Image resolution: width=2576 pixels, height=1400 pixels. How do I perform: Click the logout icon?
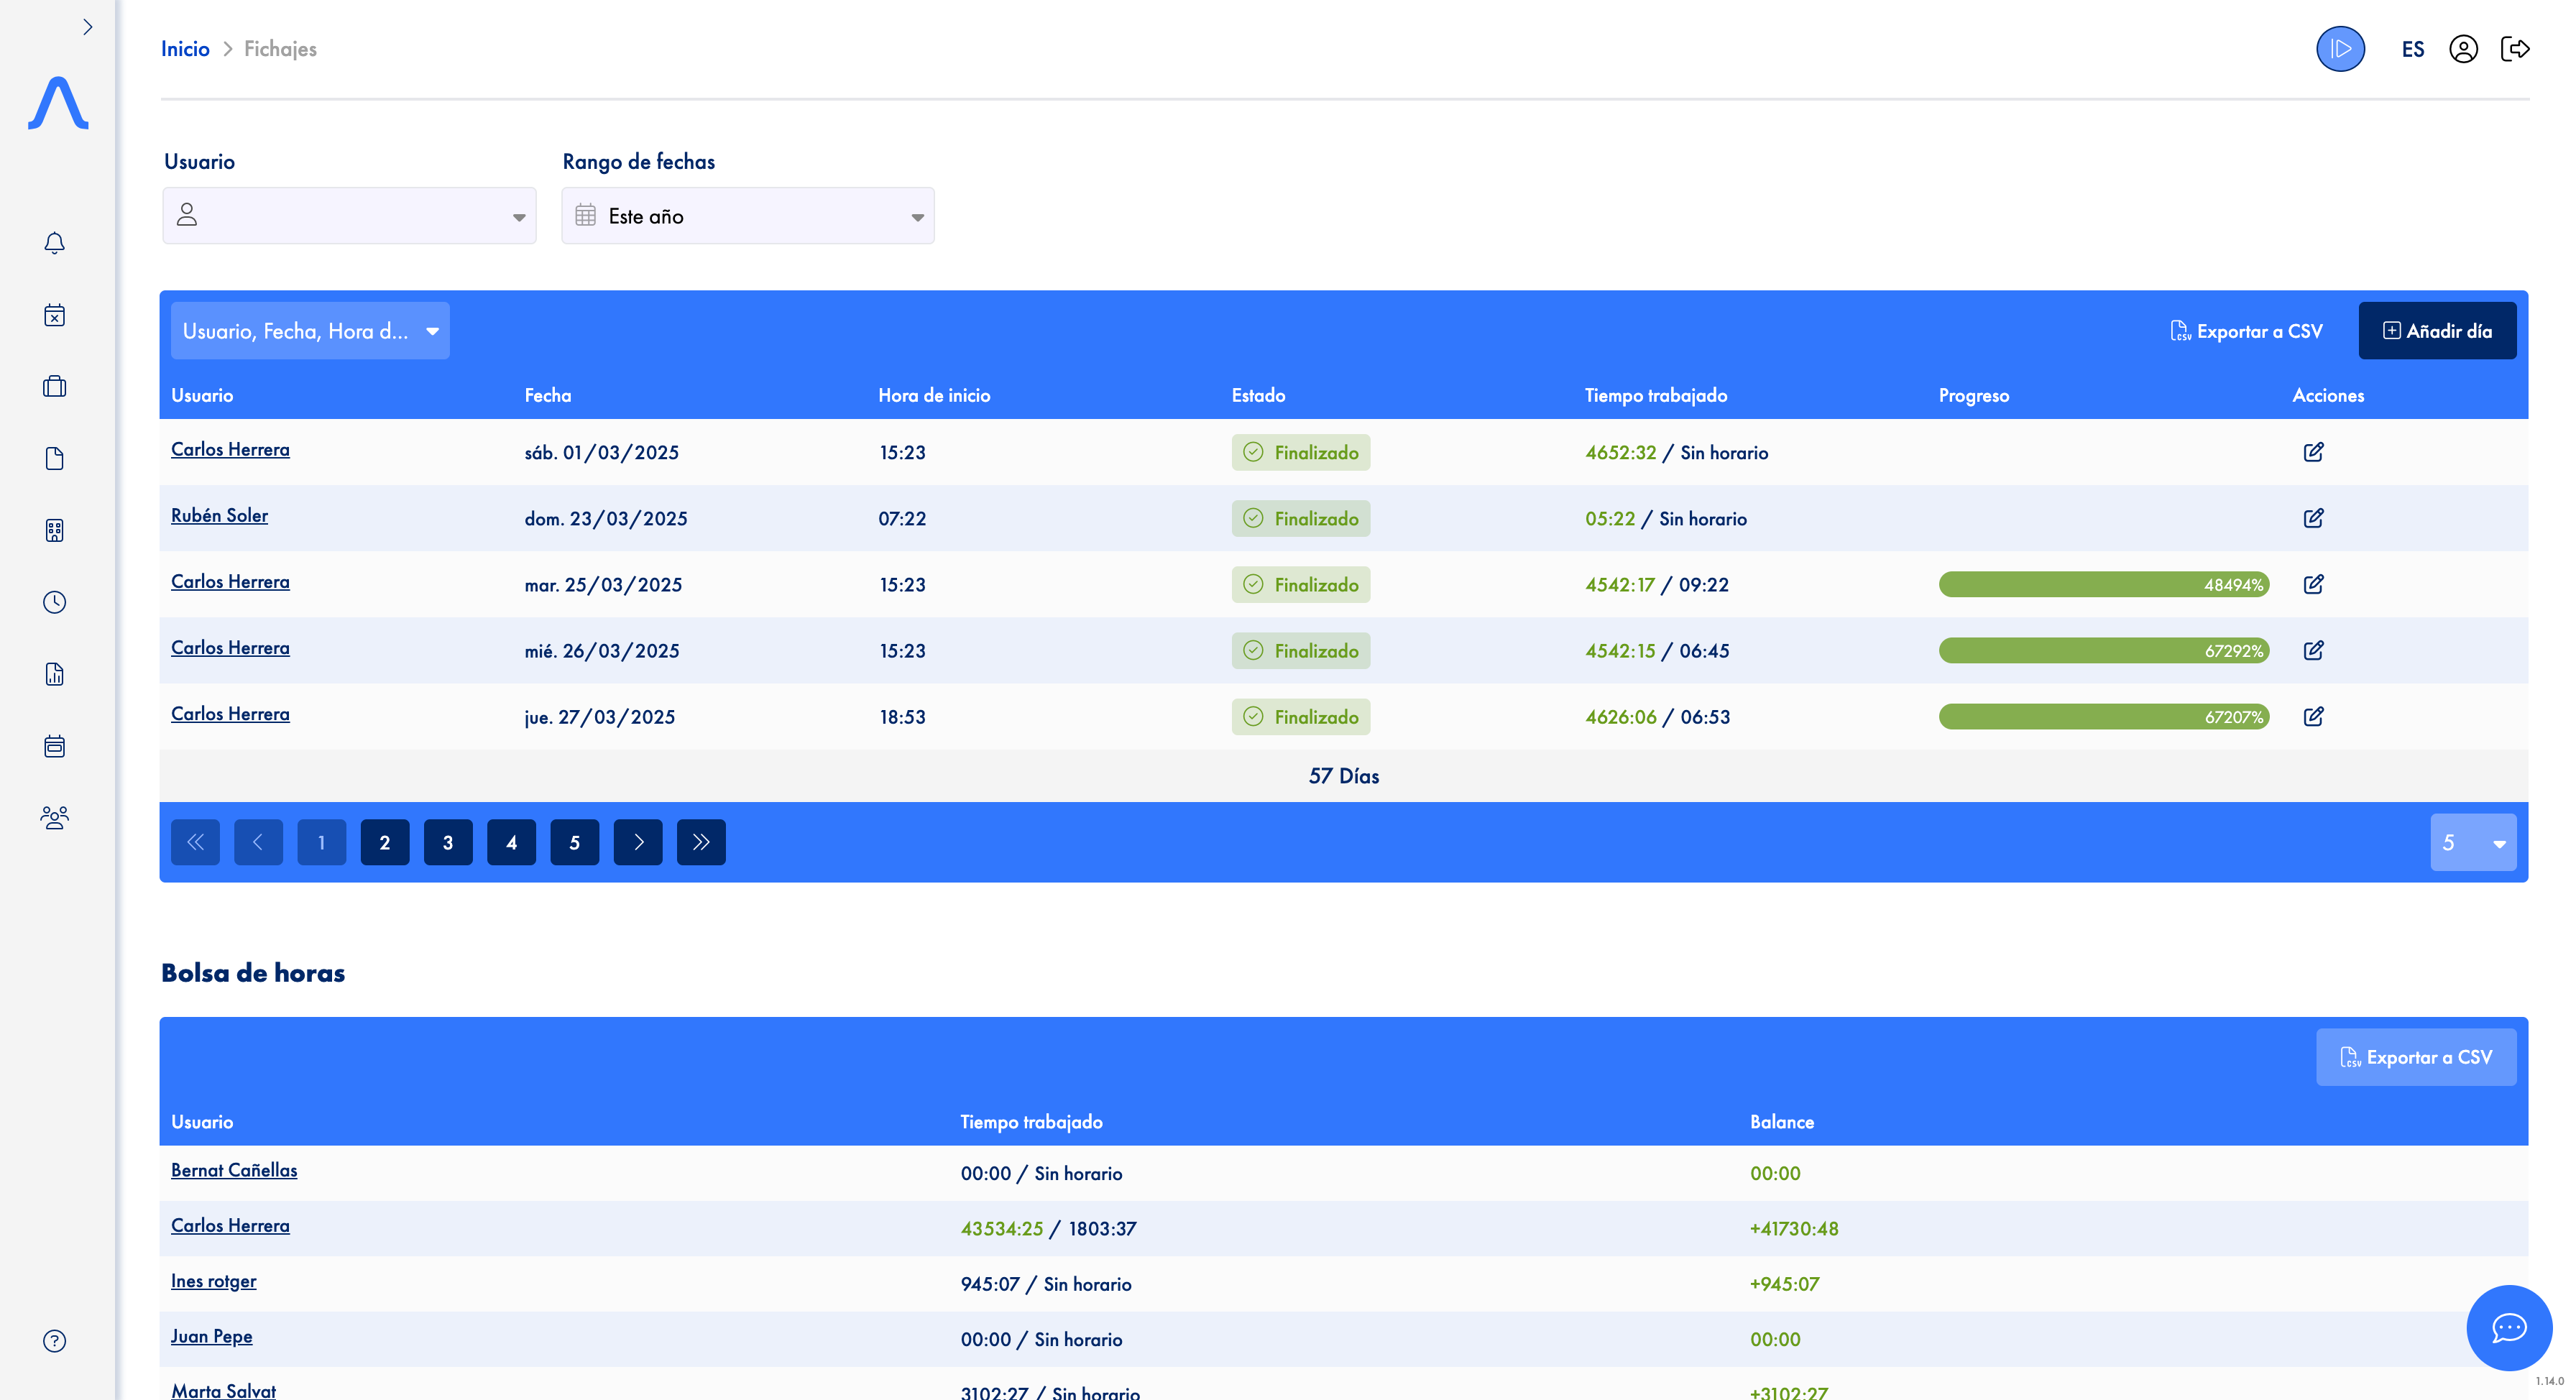[2515, 49]
